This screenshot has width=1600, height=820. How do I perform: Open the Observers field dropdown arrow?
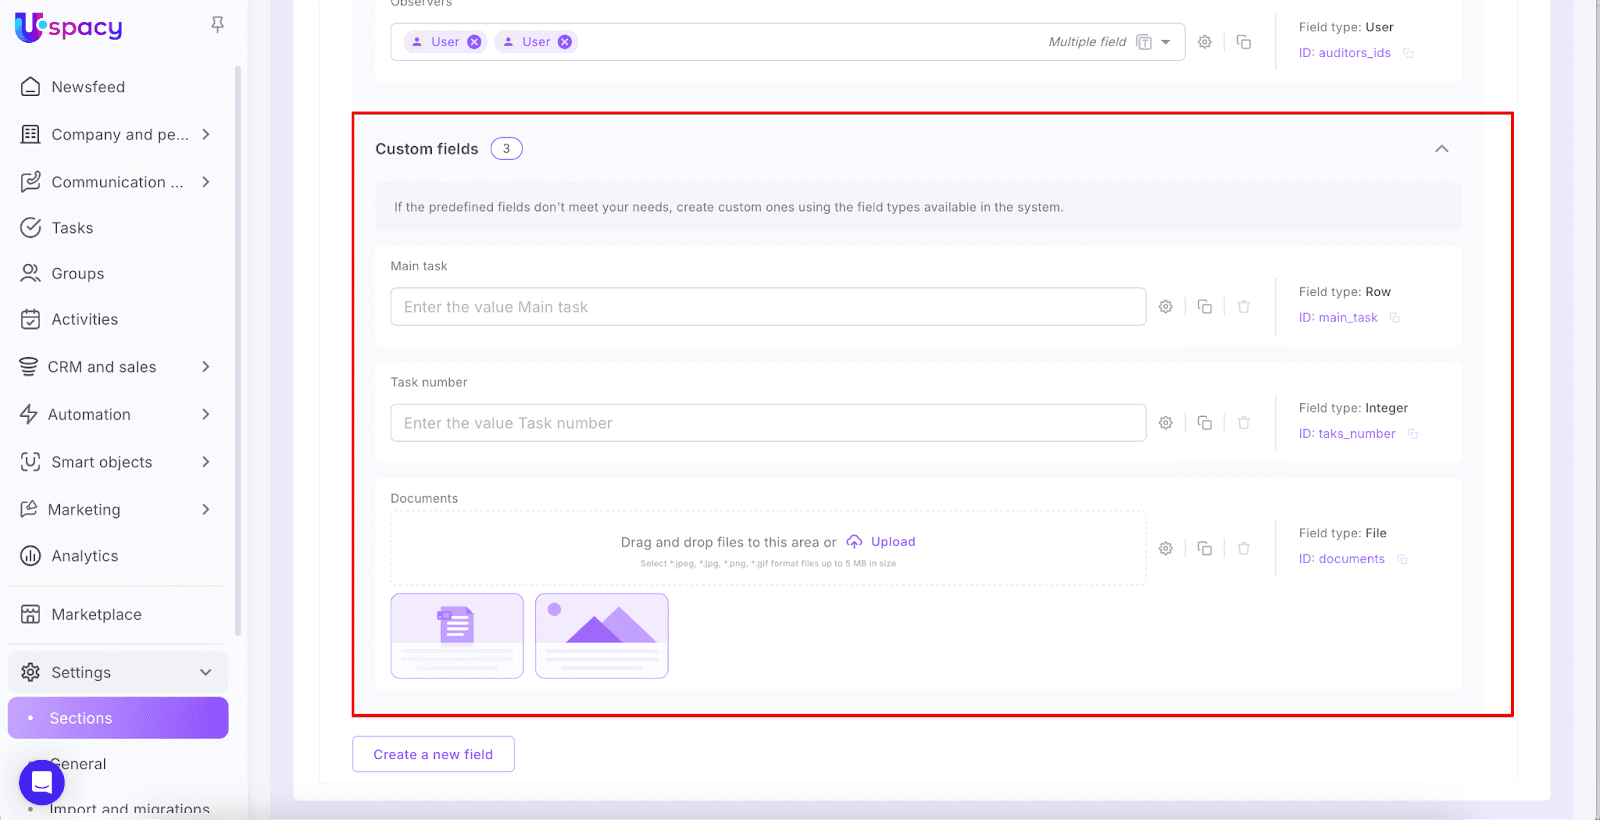pos(1165,42)
